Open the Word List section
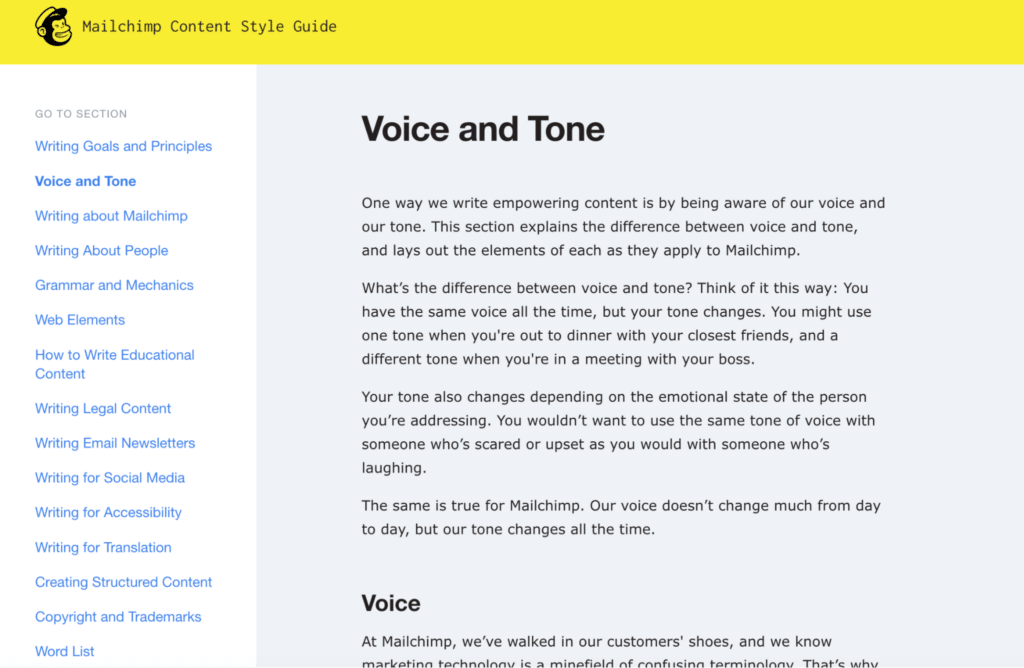The height and width of the screenshot is (668, 1024). coord(65,651)
